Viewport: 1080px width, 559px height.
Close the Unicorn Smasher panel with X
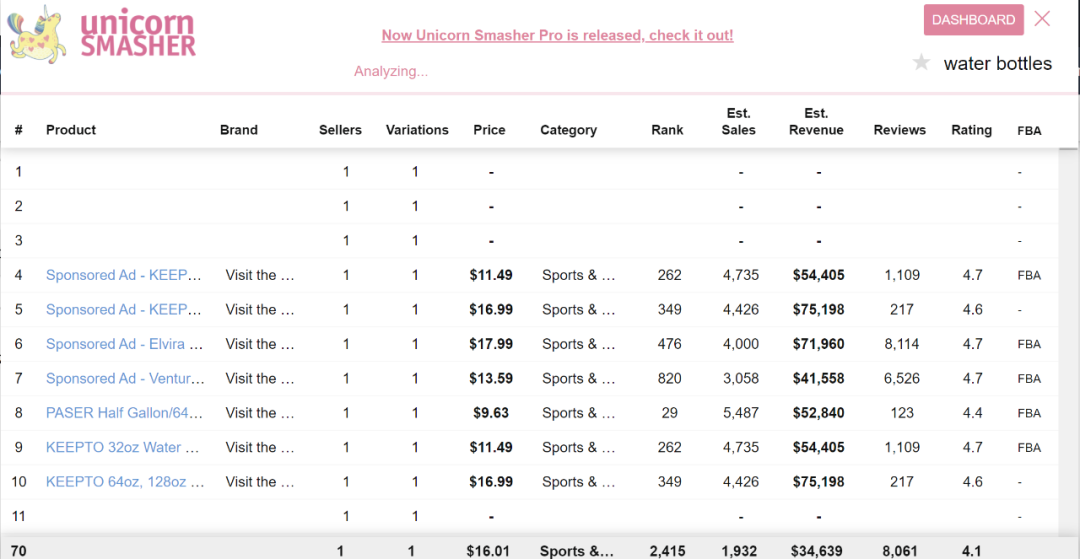[x=1042, y=19]
